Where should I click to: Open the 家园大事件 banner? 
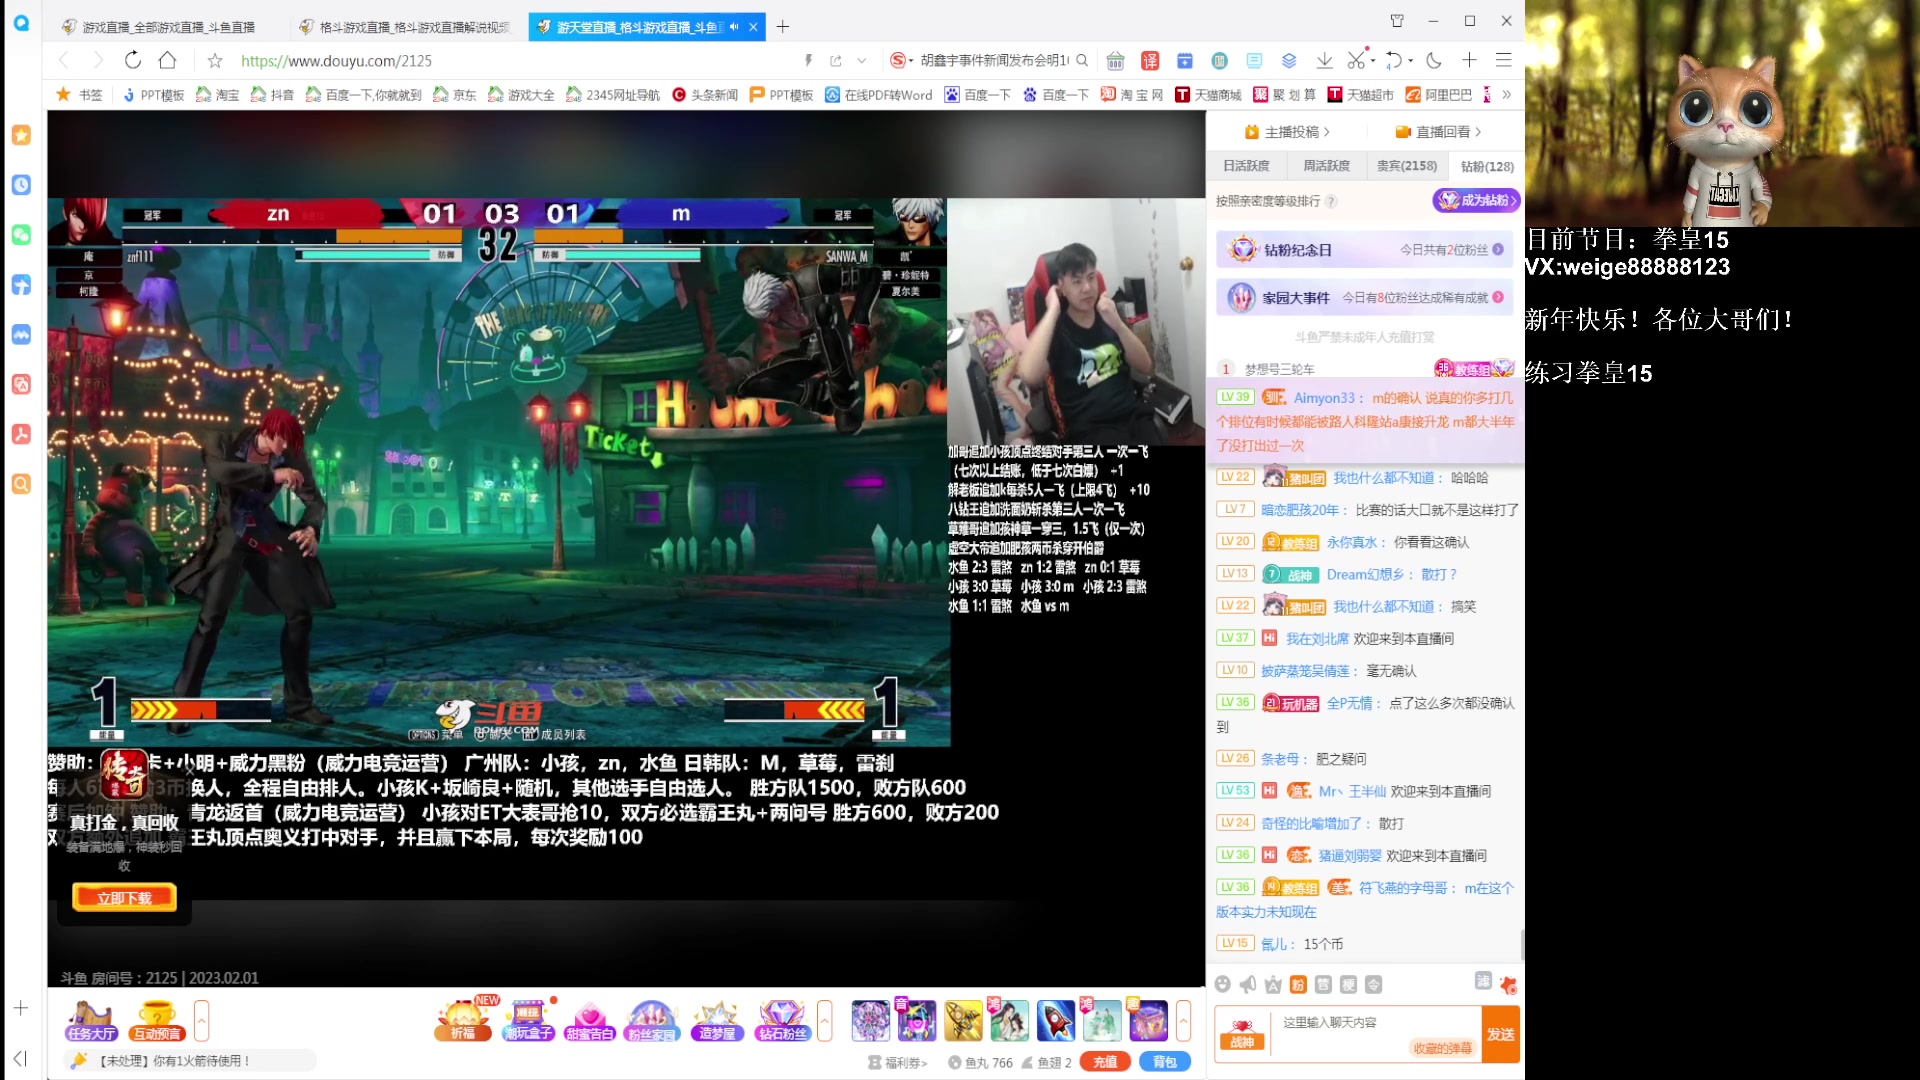1364,297
